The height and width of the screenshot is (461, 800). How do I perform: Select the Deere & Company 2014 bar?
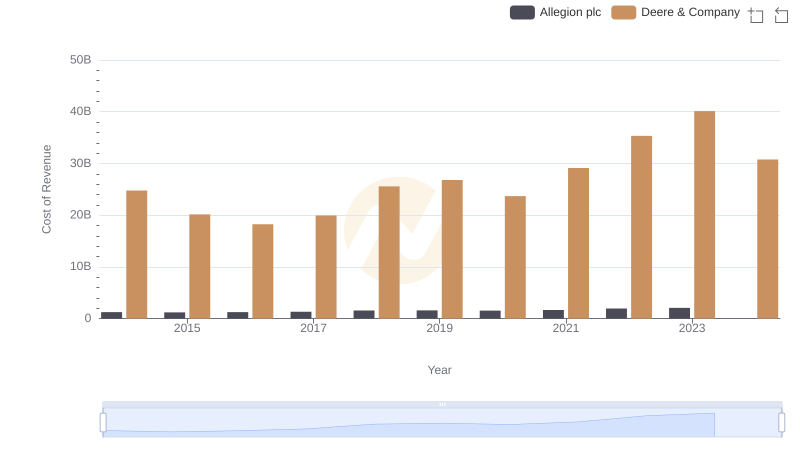pos(137,254)
